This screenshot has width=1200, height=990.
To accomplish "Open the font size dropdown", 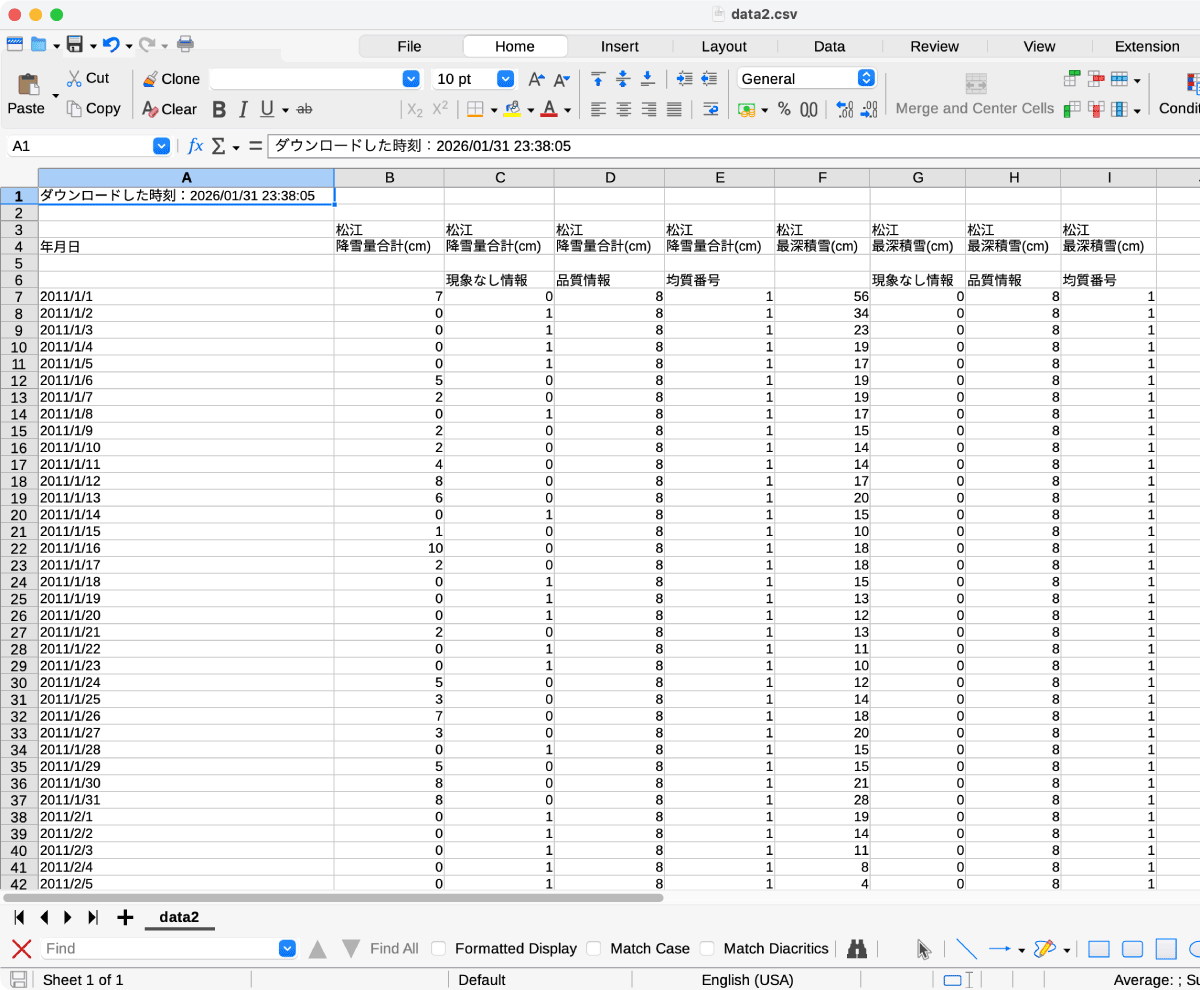I will 505,79.
